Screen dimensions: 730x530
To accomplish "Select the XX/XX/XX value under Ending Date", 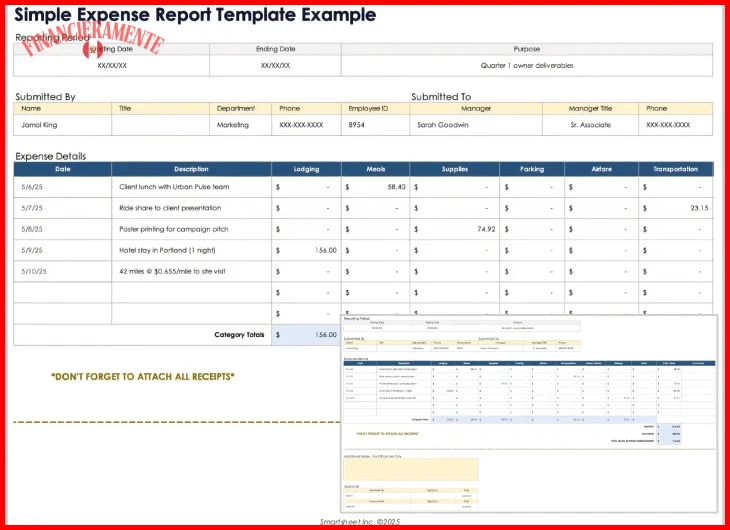I will coord(275,66).
